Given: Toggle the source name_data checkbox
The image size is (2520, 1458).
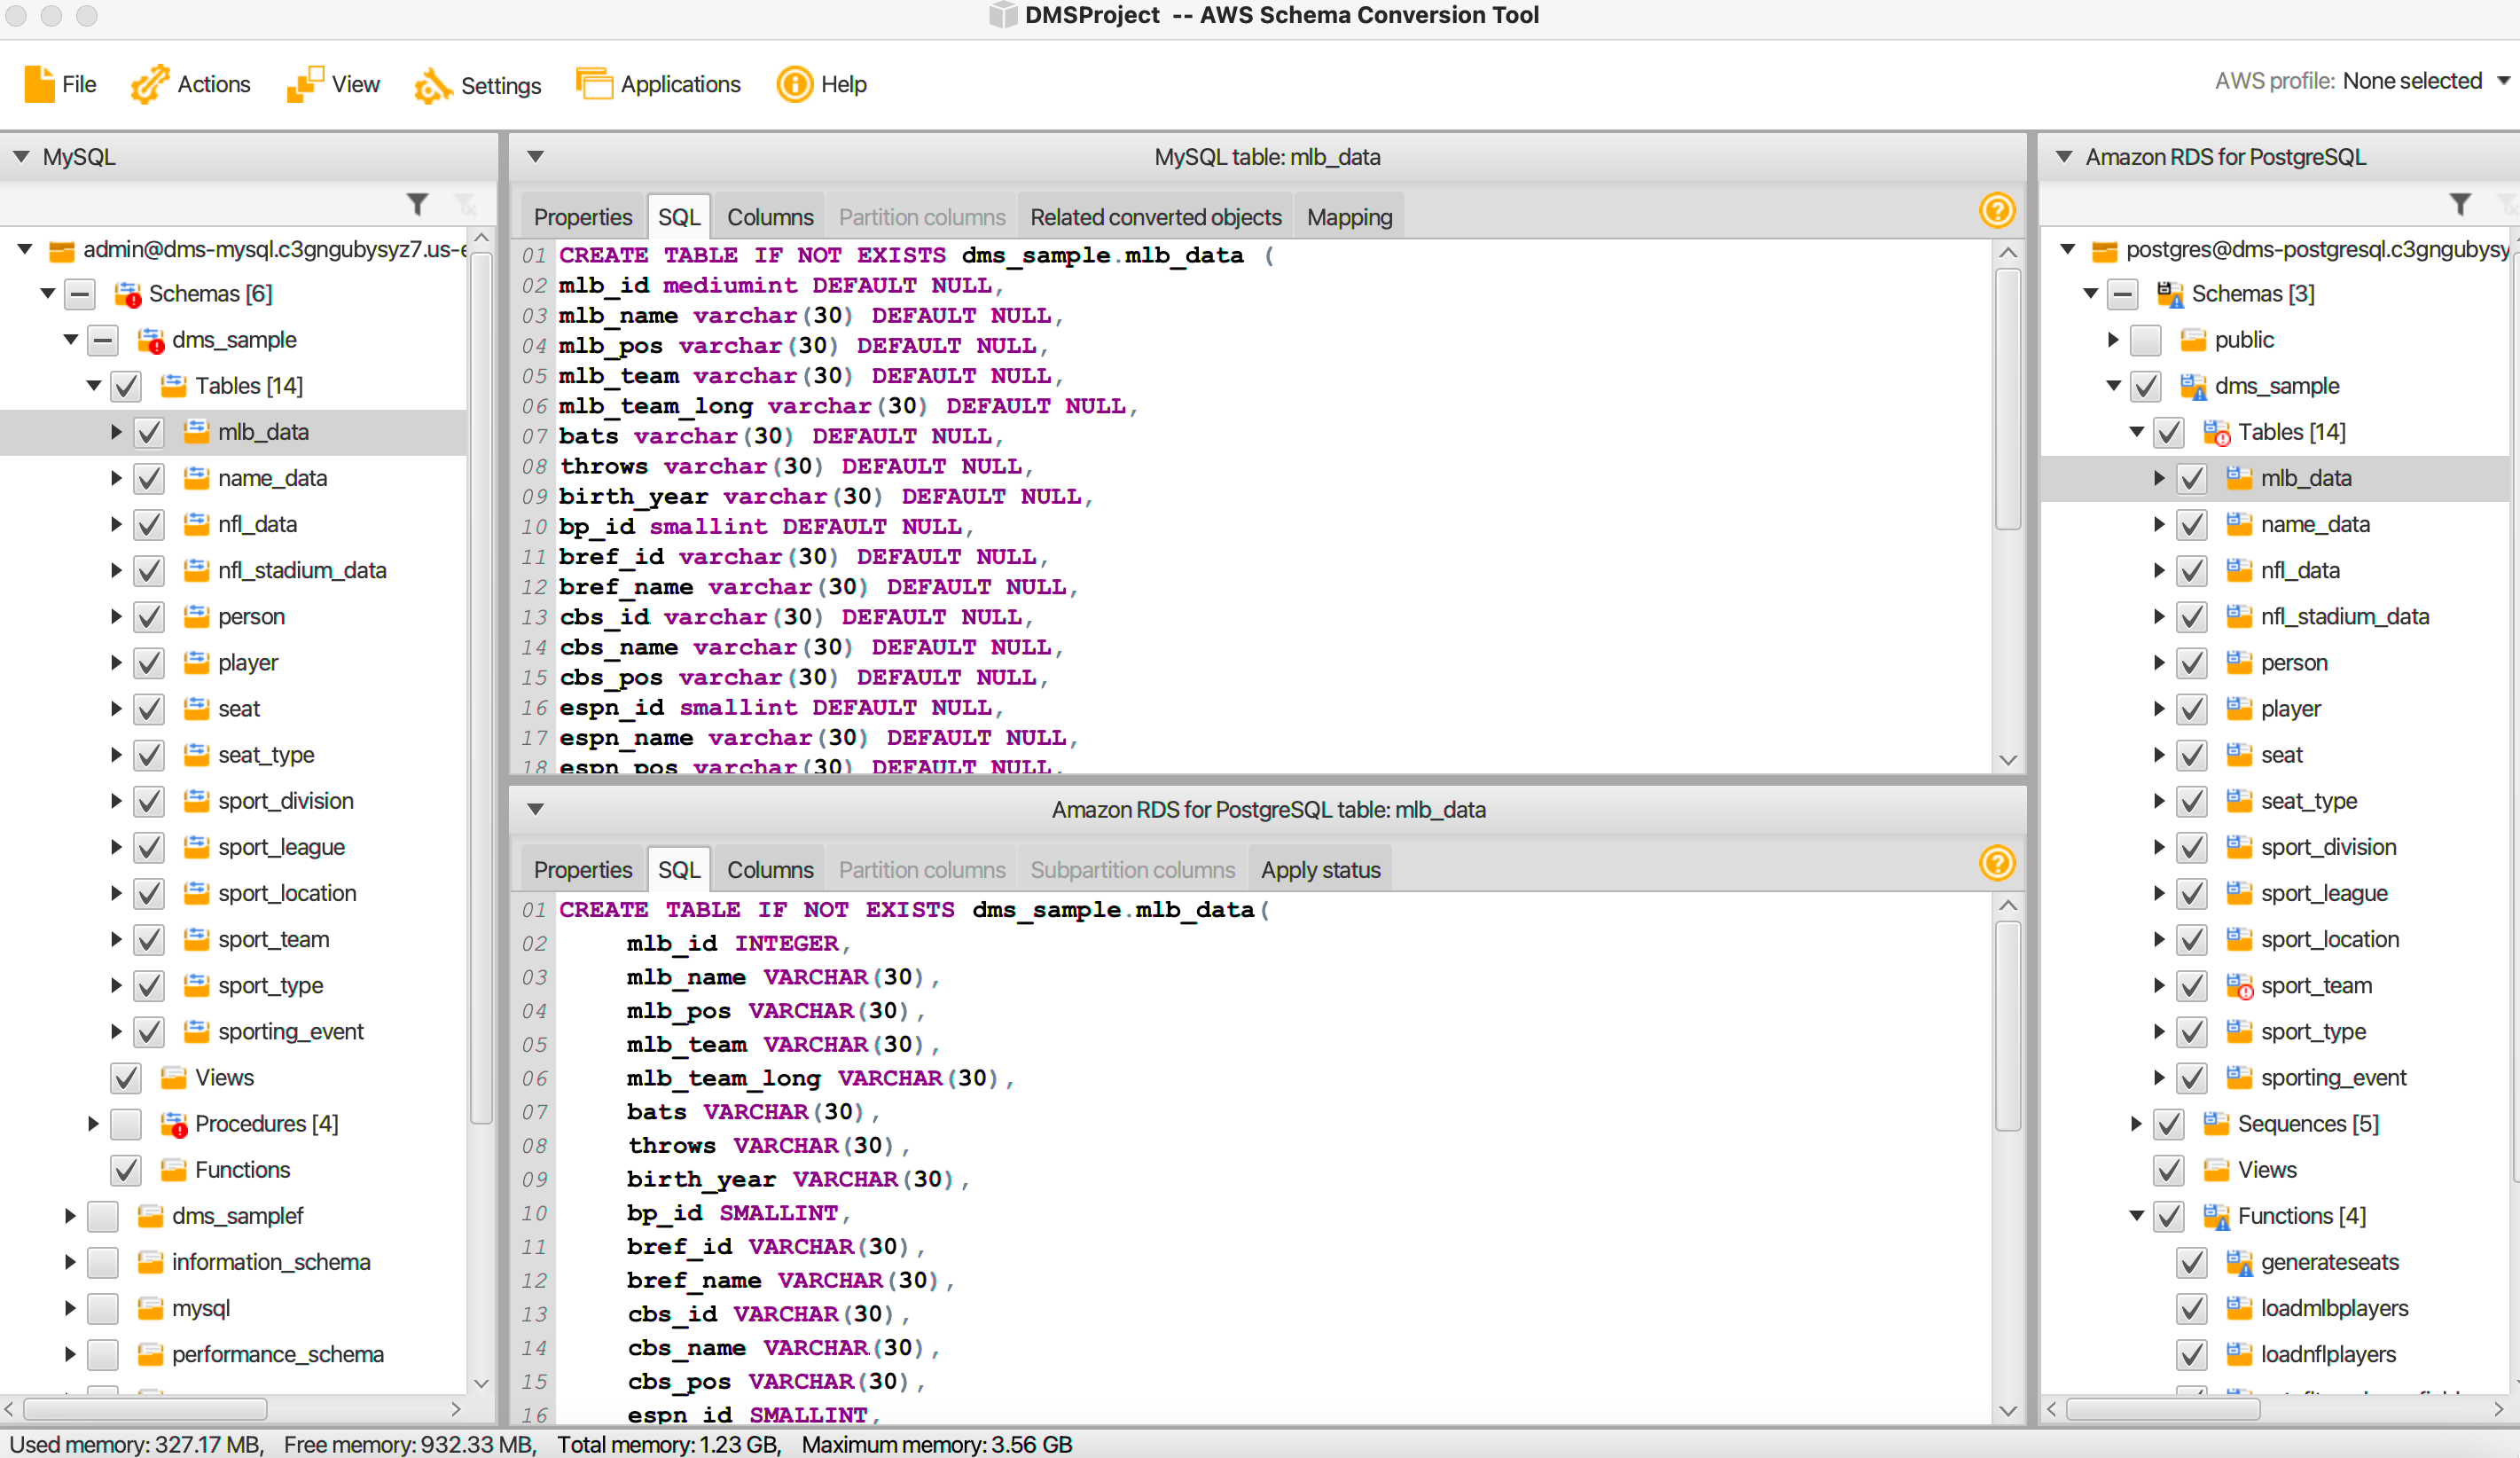Looking at the screenshot, I should (149, 478).
